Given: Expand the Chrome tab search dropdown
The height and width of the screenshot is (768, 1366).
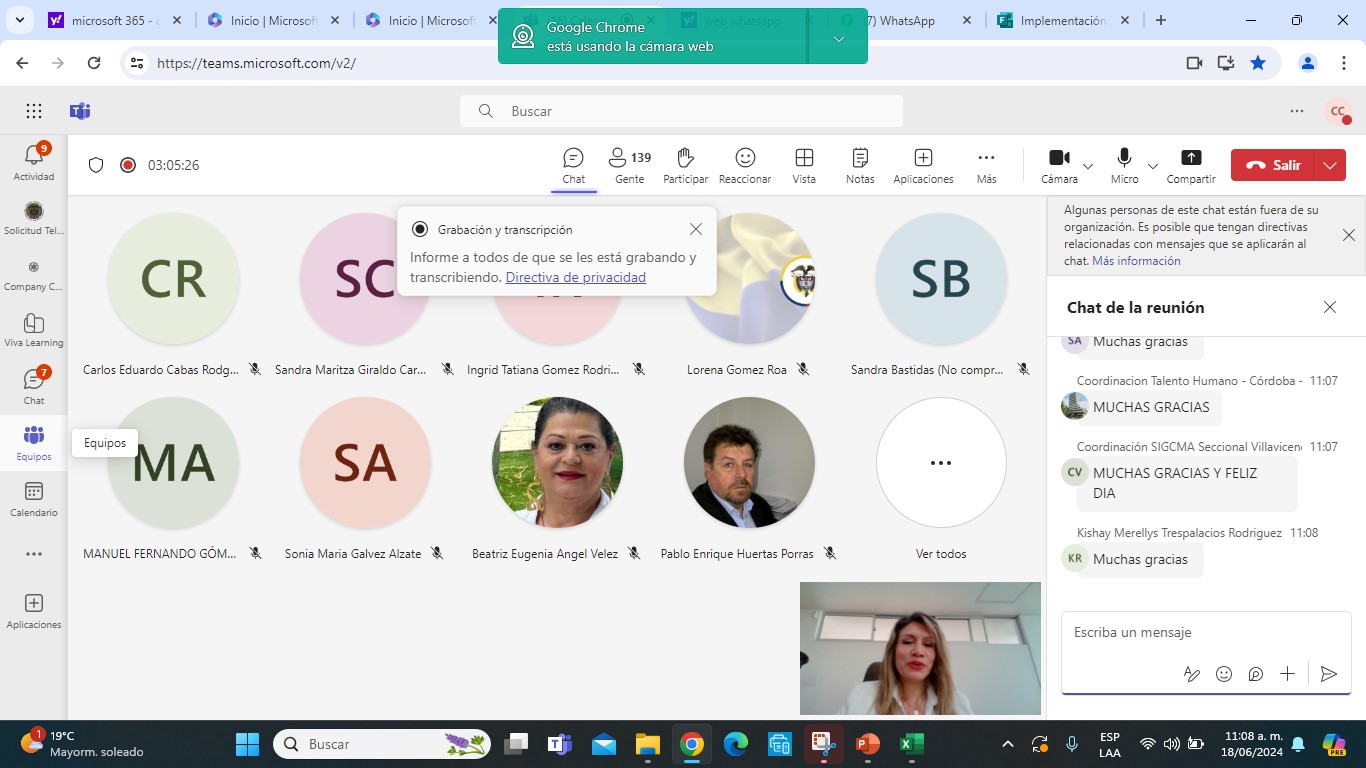Looking at the screenshot, I should (21, 21).
